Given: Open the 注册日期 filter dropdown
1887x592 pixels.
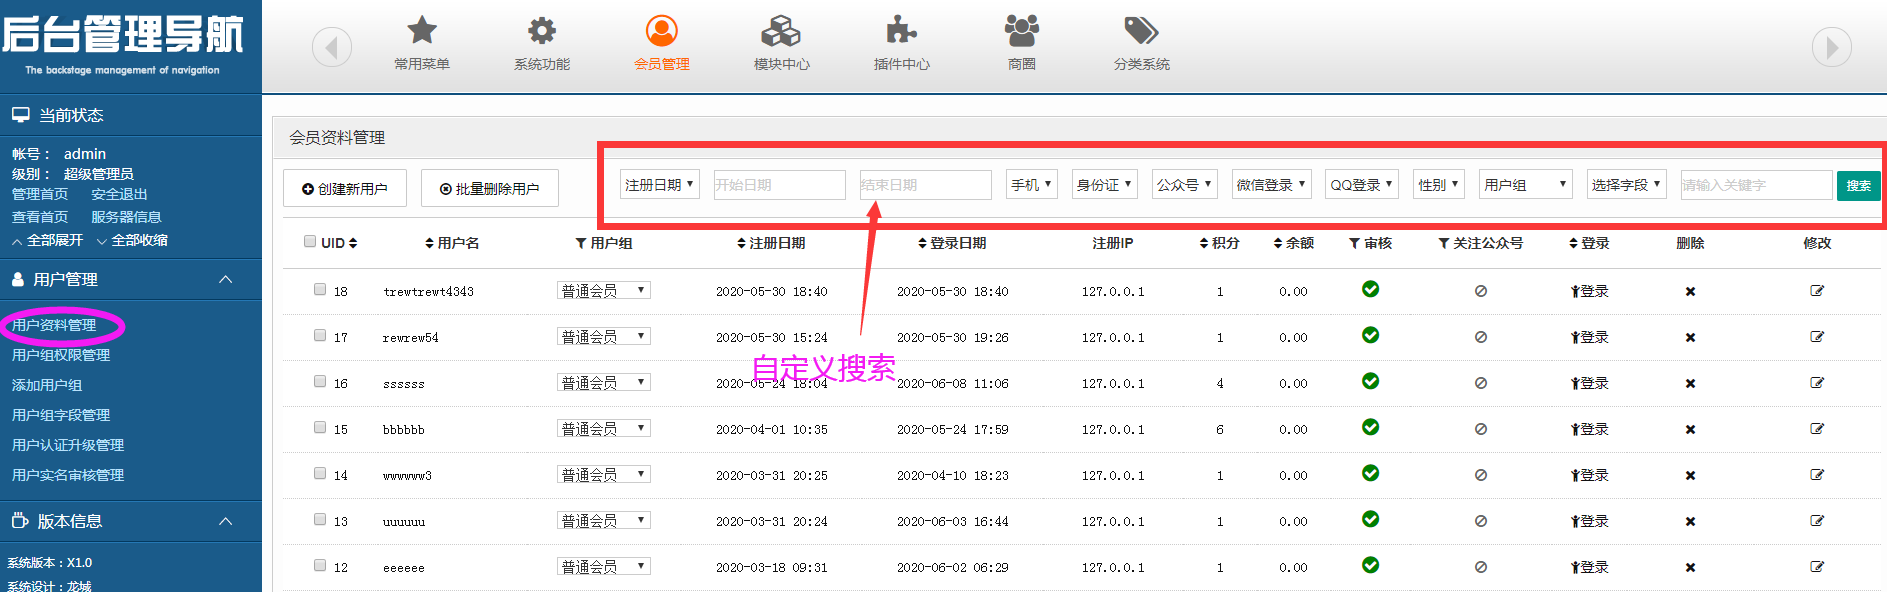Looking at the screenshot, I should [659, 185].
